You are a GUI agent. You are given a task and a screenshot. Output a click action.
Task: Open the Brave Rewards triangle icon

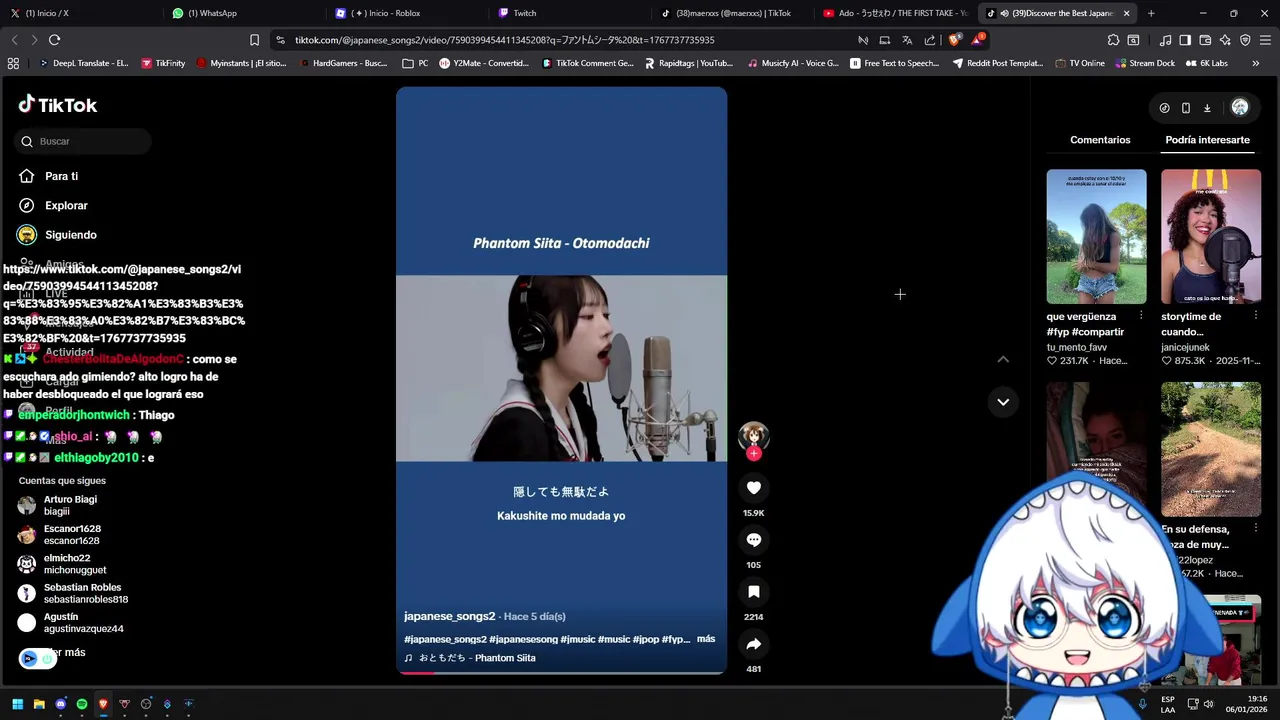tap(978, 40)
